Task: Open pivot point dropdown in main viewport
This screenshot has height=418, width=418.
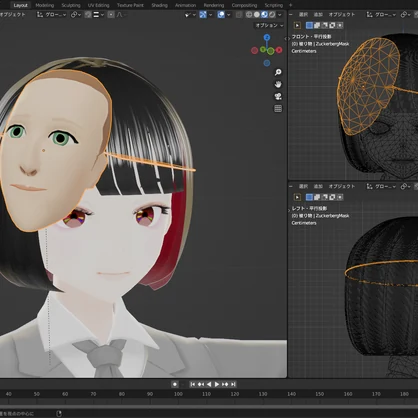Action: point(76,15)
